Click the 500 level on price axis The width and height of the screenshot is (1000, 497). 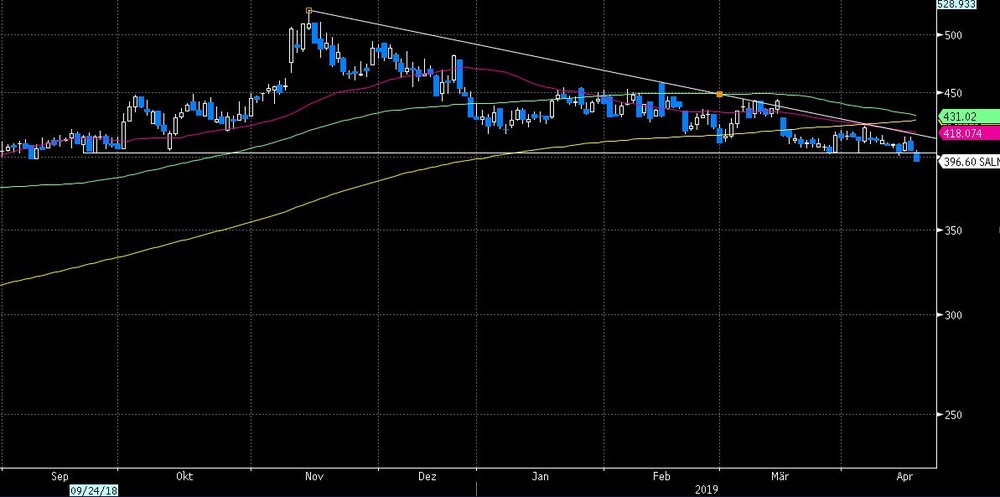click(x=953, y=35)
